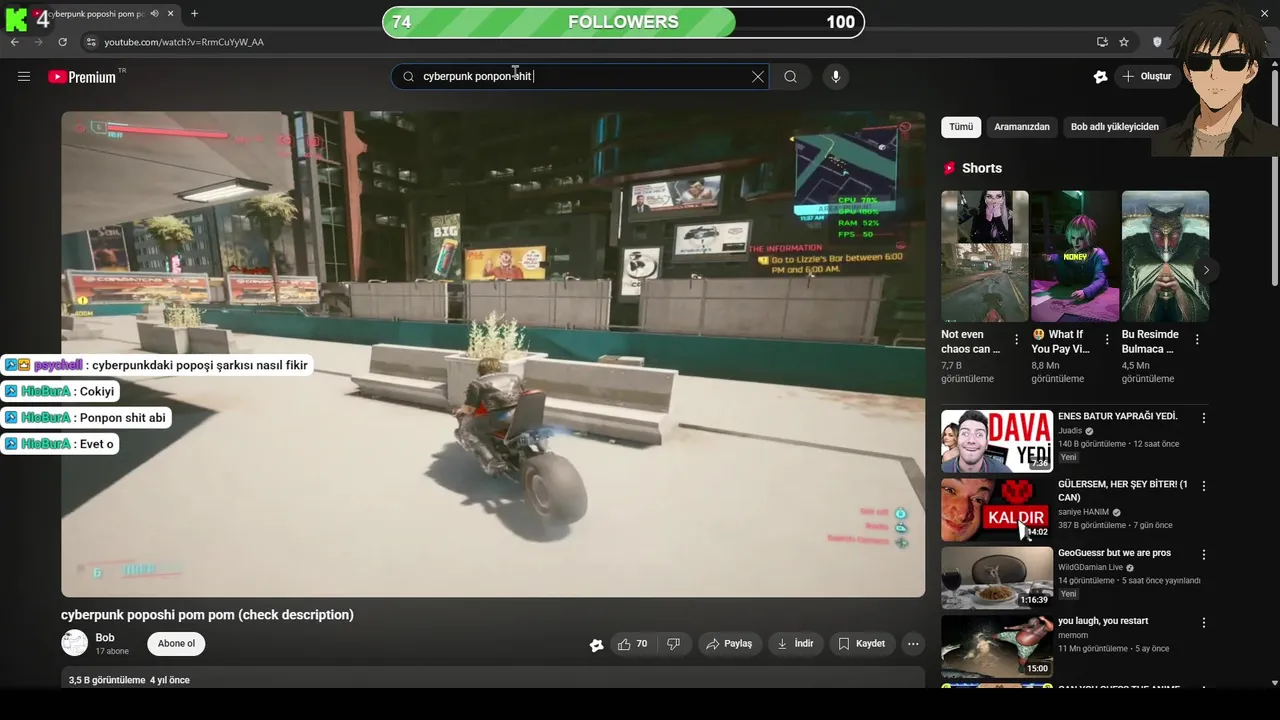Open options for GÜLERSEM video
This screenshot has width=1280, height=720.
[1204, 486]
